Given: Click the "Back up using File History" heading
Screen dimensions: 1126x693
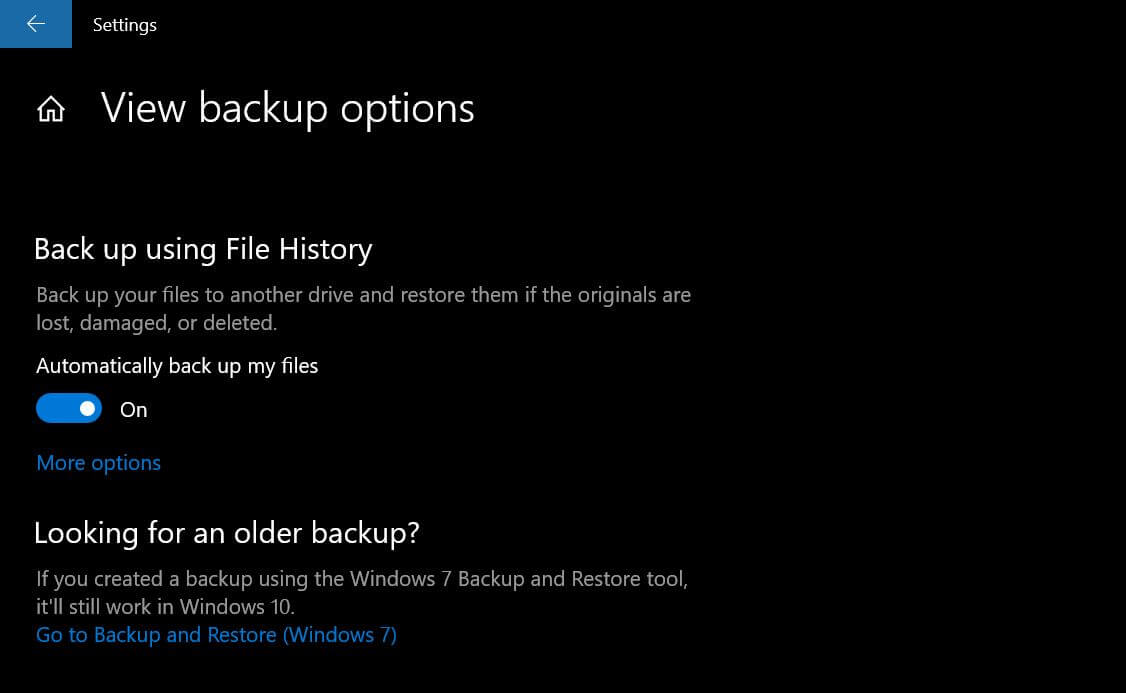Looking at the screenshot, I should [x=203, y=249].
